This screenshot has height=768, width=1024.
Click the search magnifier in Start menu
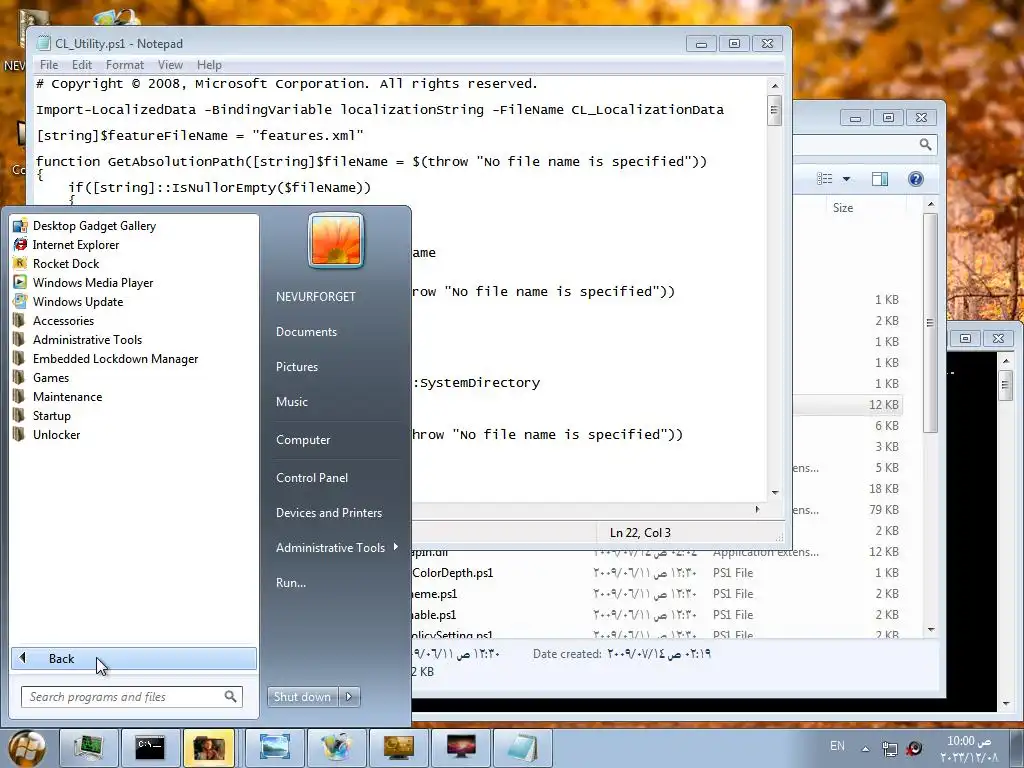point(231,697)
